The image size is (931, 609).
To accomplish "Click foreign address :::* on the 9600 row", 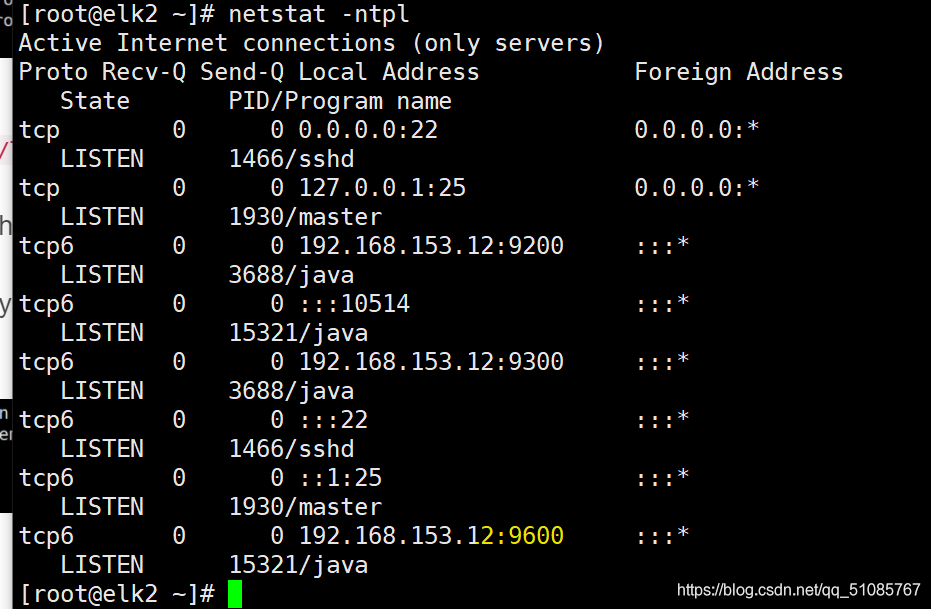I will (662, 535).
